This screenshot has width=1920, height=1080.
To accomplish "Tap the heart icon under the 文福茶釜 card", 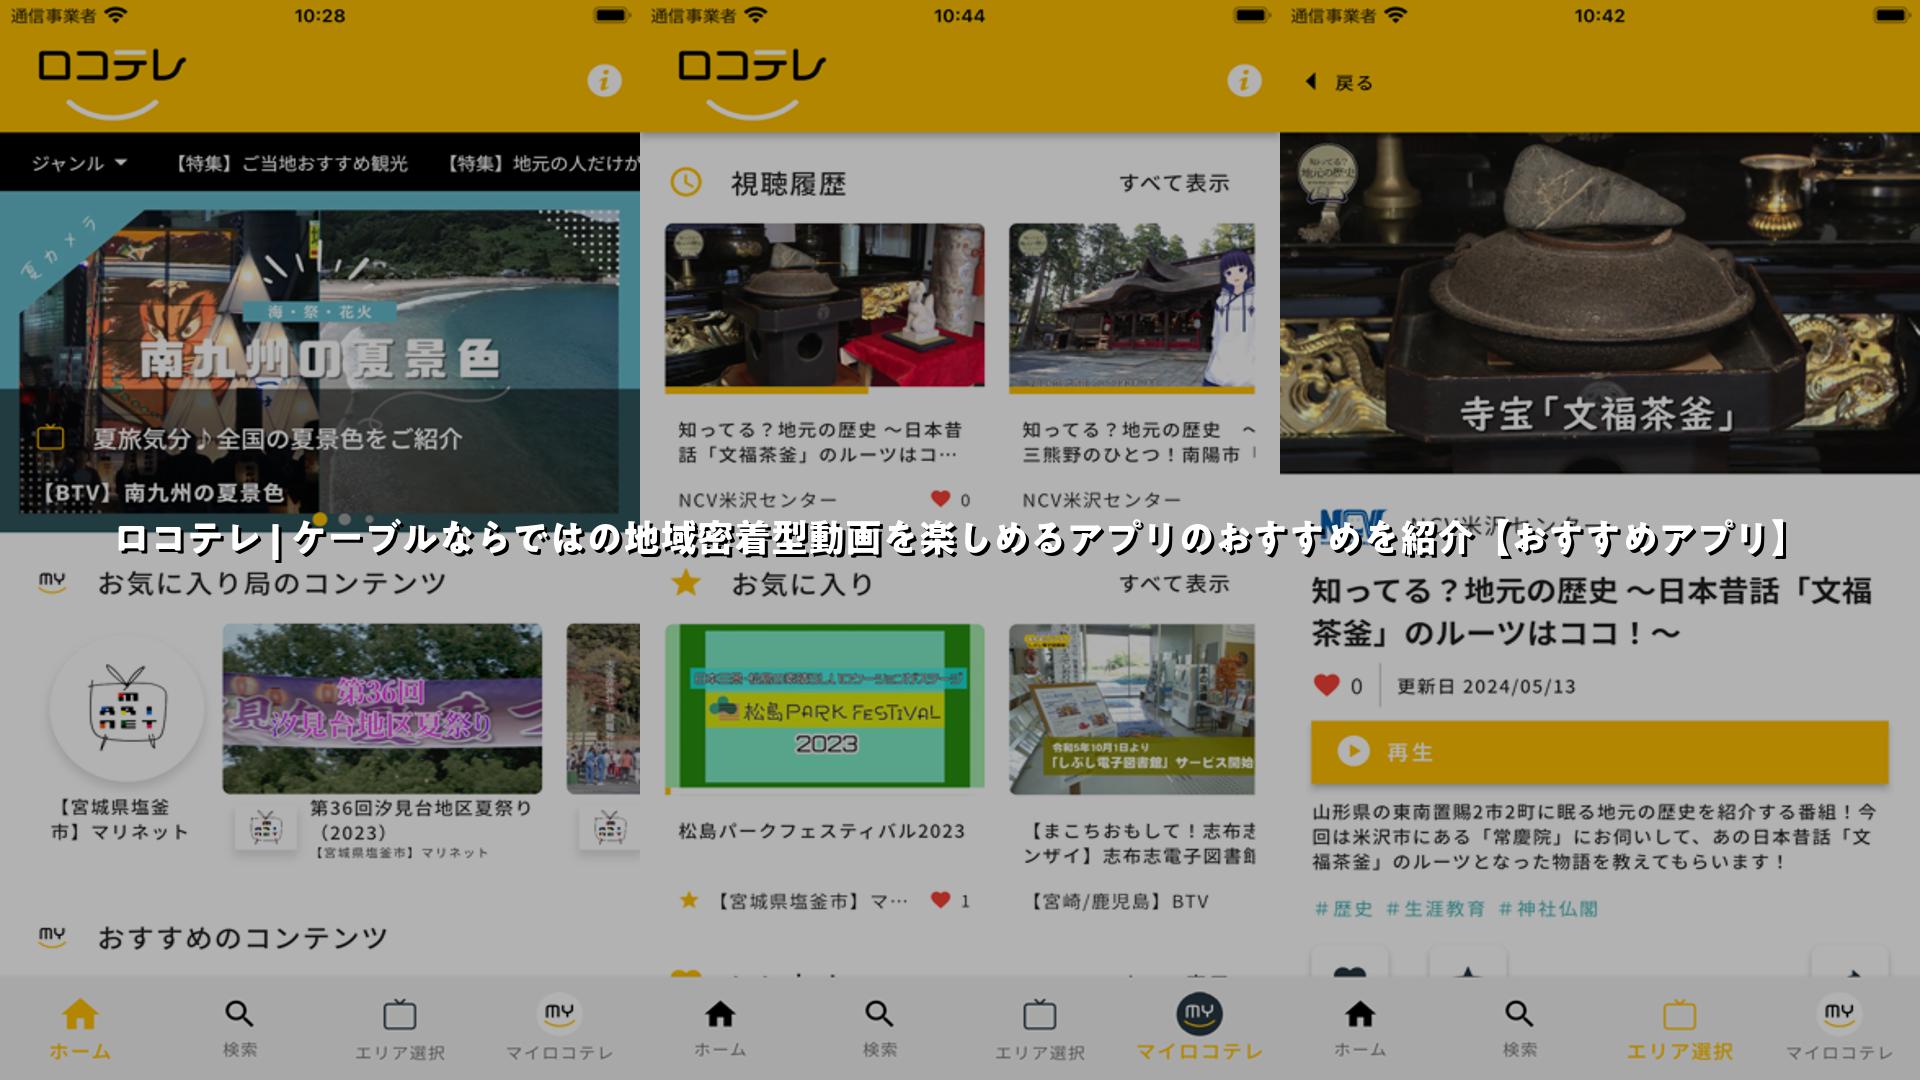I will [x=941, y=498].
